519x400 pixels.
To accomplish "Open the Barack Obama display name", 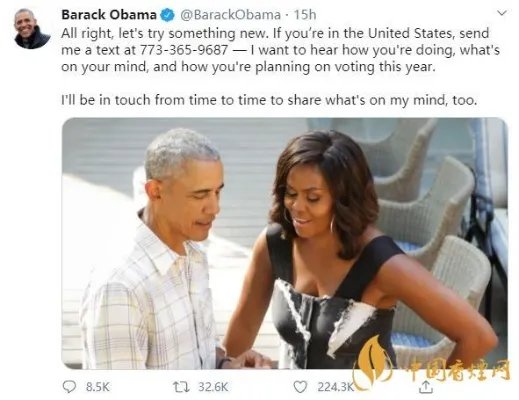I will click(109, 15).
